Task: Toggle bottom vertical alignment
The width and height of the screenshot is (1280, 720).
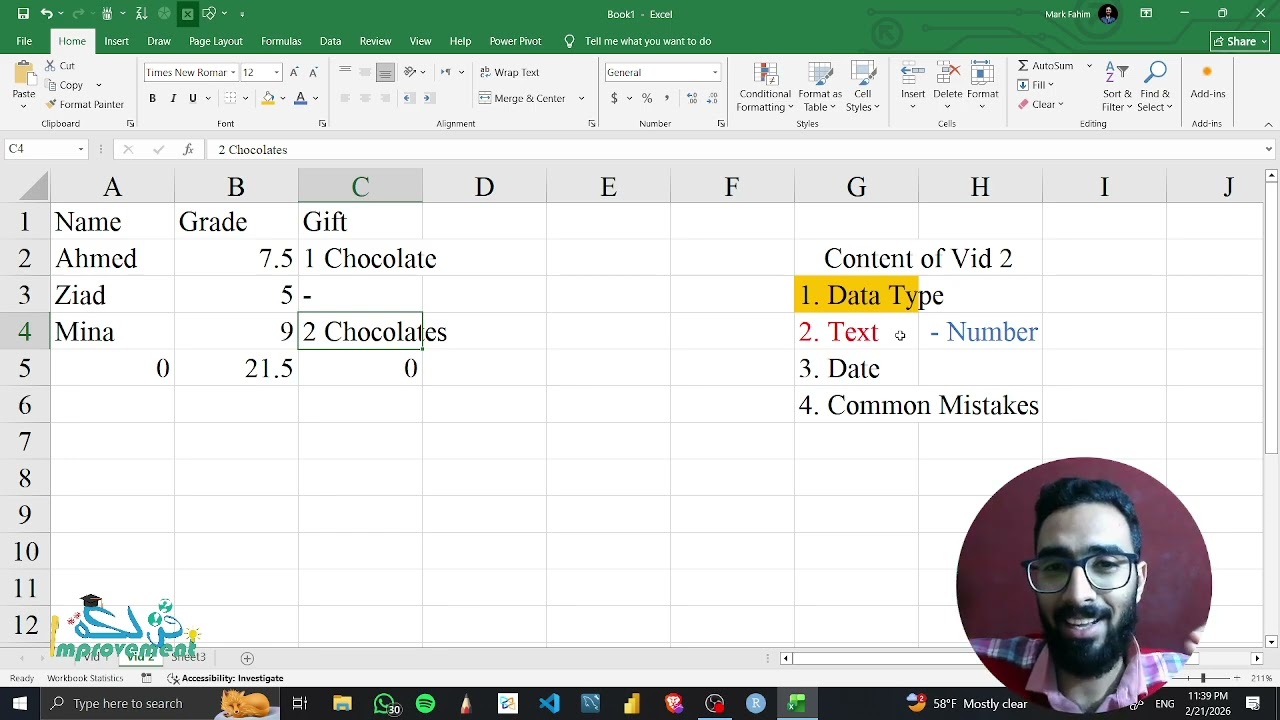Action: coord(385,72)
